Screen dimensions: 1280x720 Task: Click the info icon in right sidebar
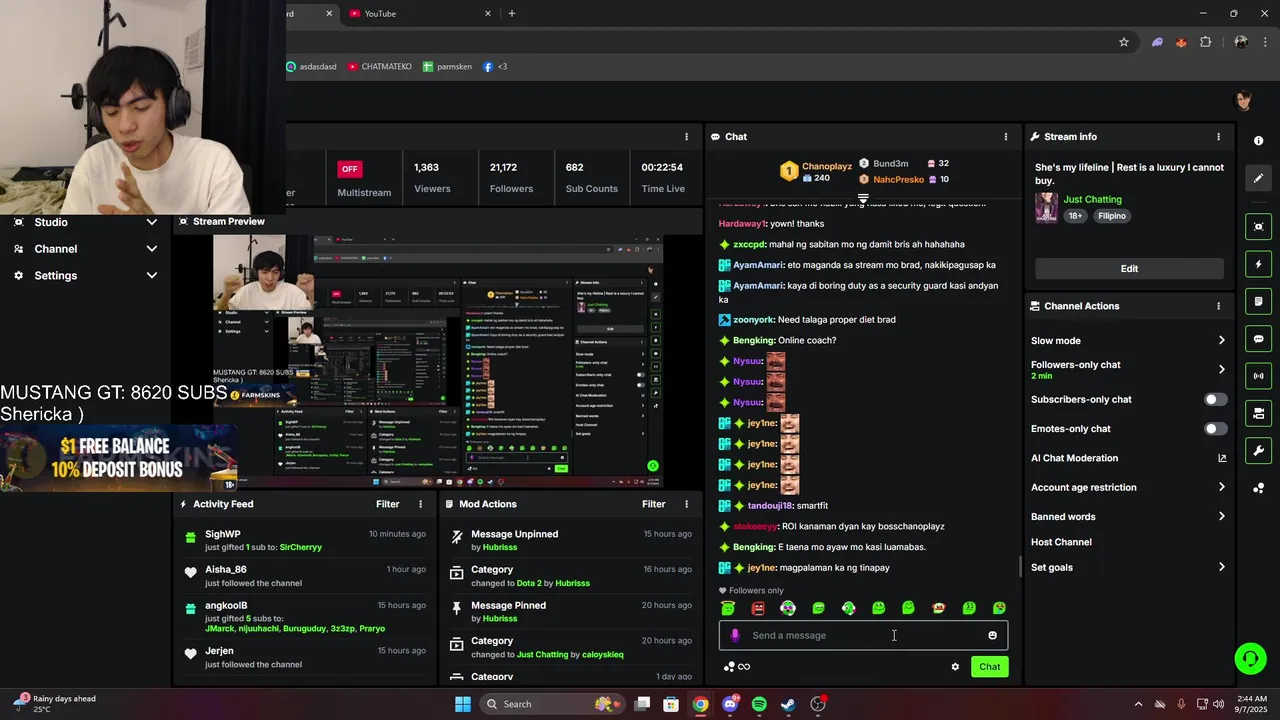[1258, 141]
